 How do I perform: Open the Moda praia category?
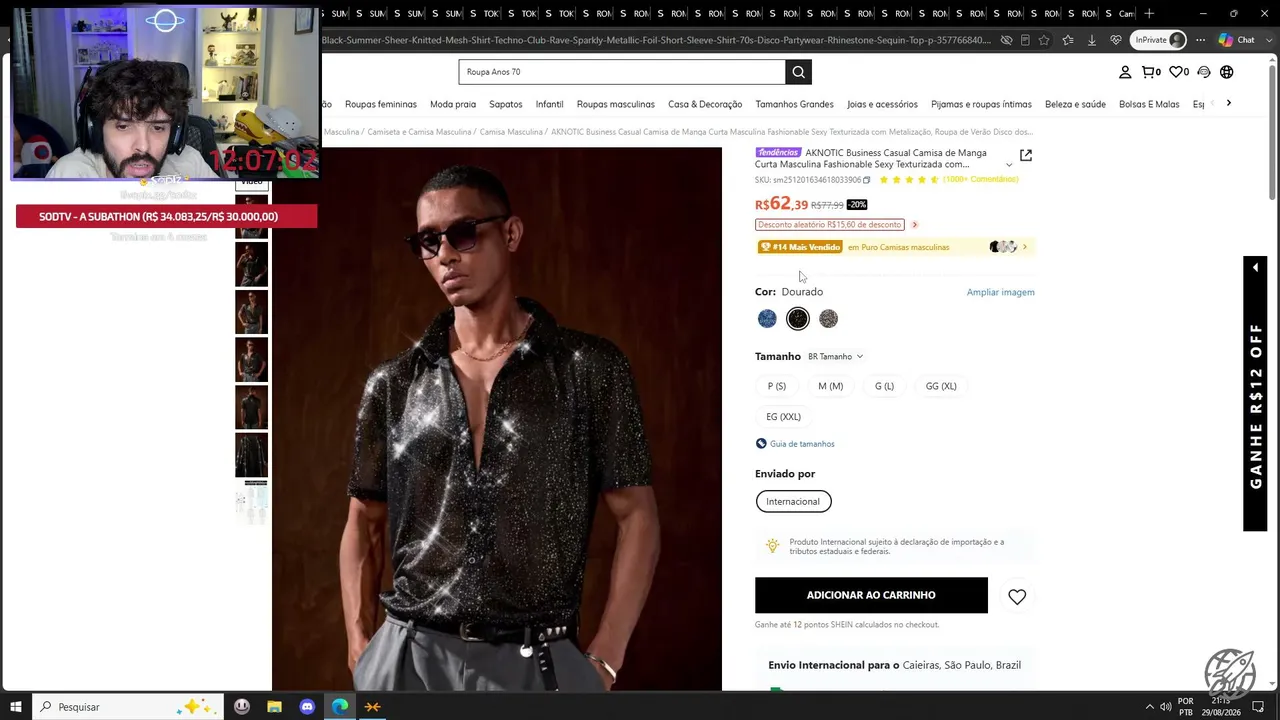pyautogui.click(x=453, y=104)
